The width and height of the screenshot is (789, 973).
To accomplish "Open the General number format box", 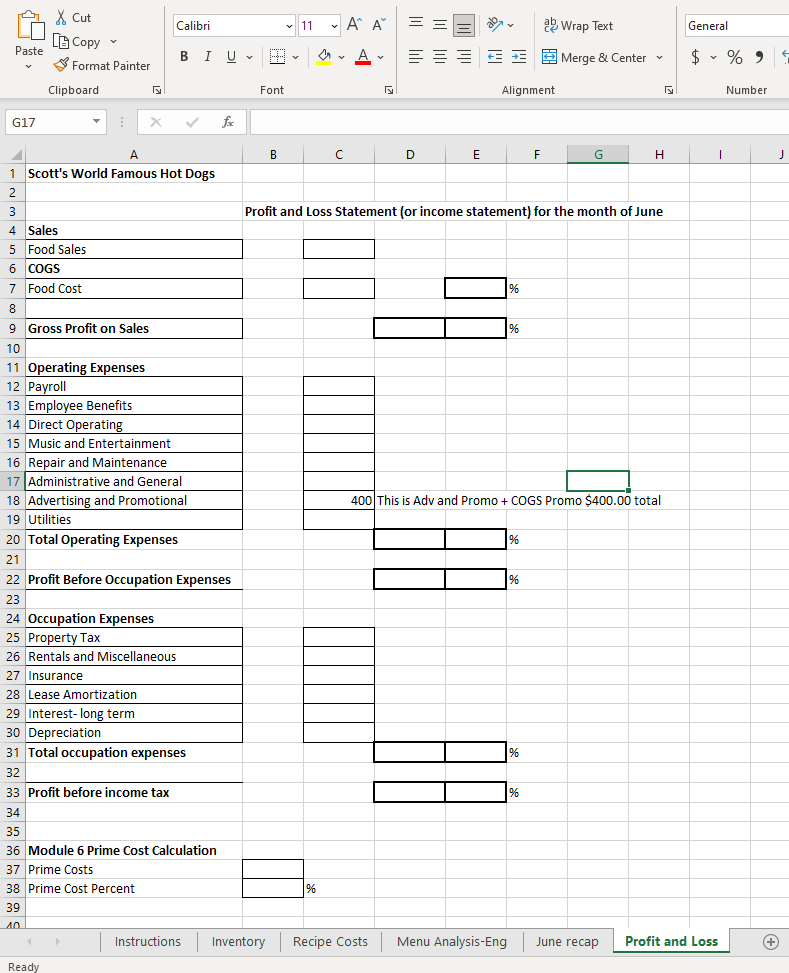I will (737, 26).
